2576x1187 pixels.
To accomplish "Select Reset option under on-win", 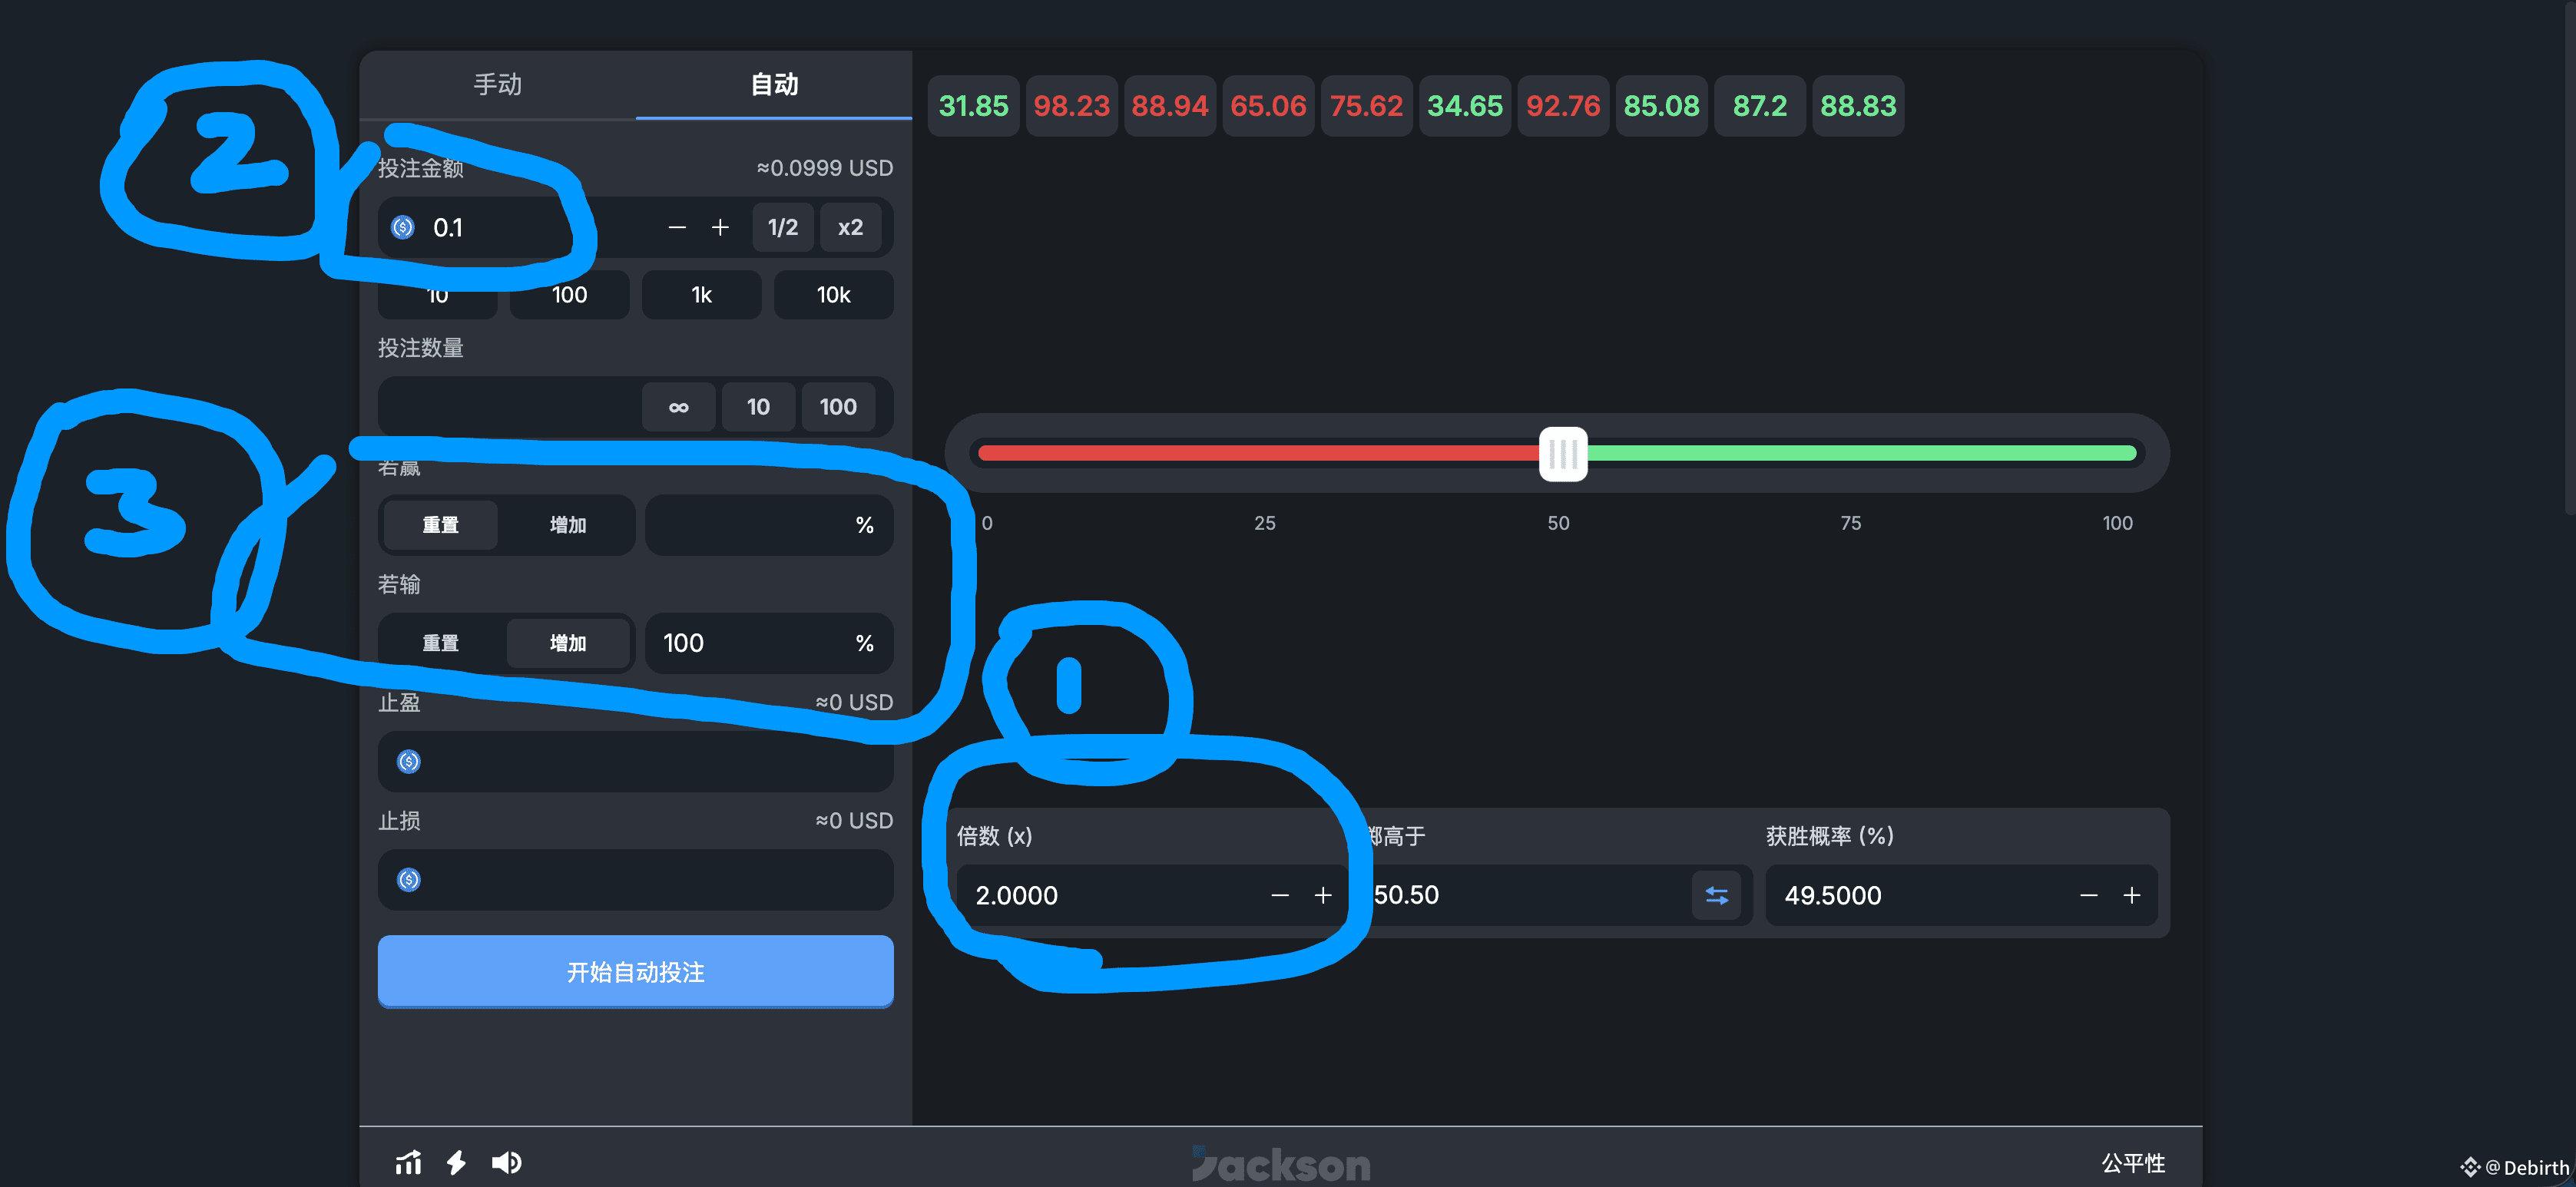I will (x=440, y=525).
